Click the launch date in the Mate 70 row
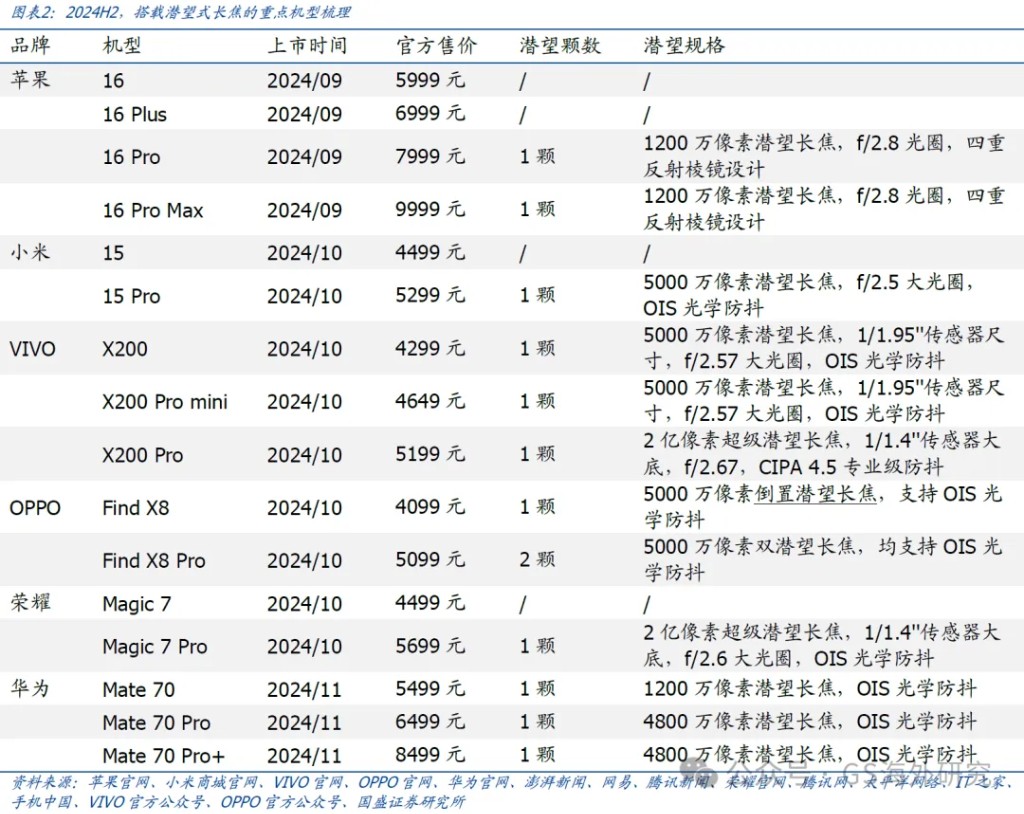Image resolution: width=1024 pixels, height=814 pixels. [304, 689]
